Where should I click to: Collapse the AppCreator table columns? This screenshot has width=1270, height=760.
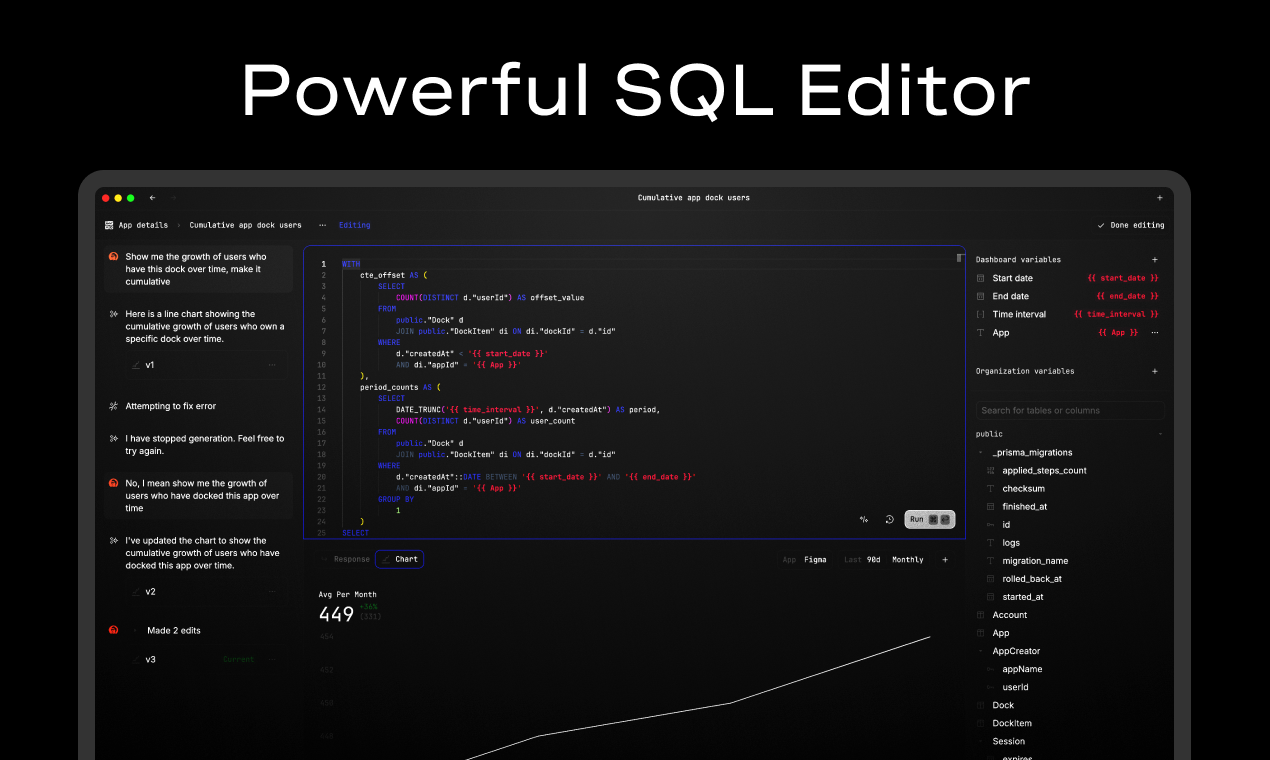981,651
